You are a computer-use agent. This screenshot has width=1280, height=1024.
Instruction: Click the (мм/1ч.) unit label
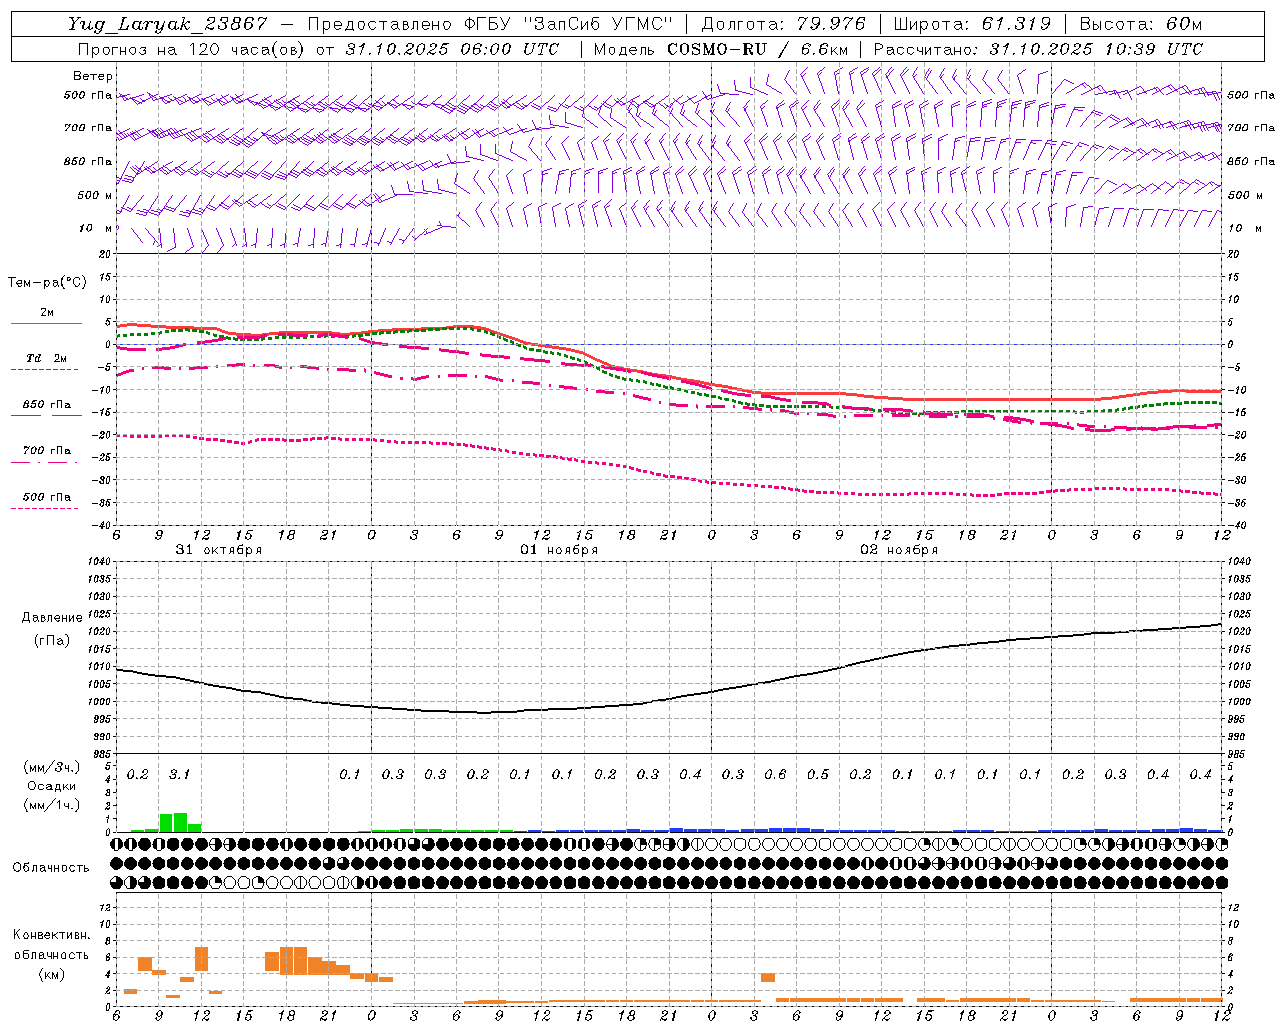tap(52, 805)
